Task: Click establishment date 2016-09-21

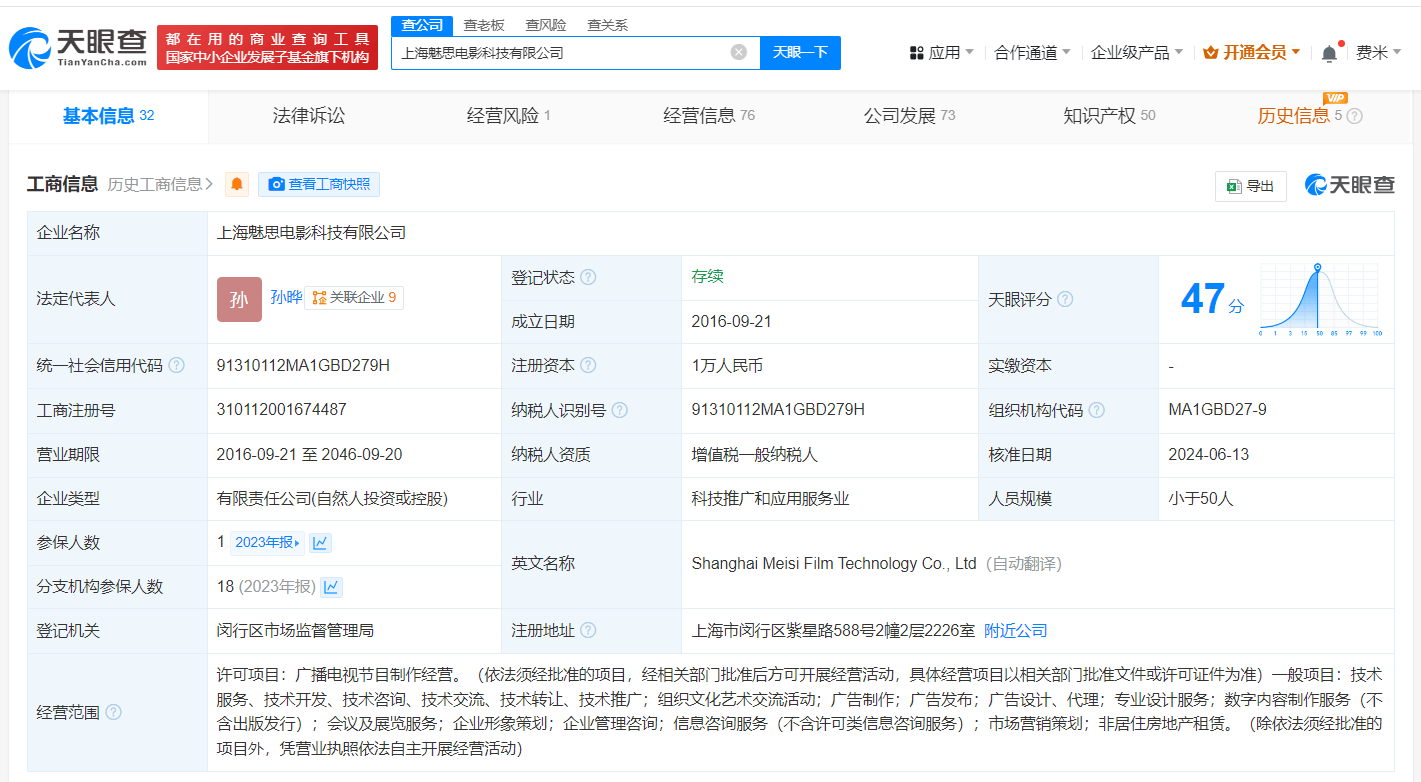Action: pos(731,322)
